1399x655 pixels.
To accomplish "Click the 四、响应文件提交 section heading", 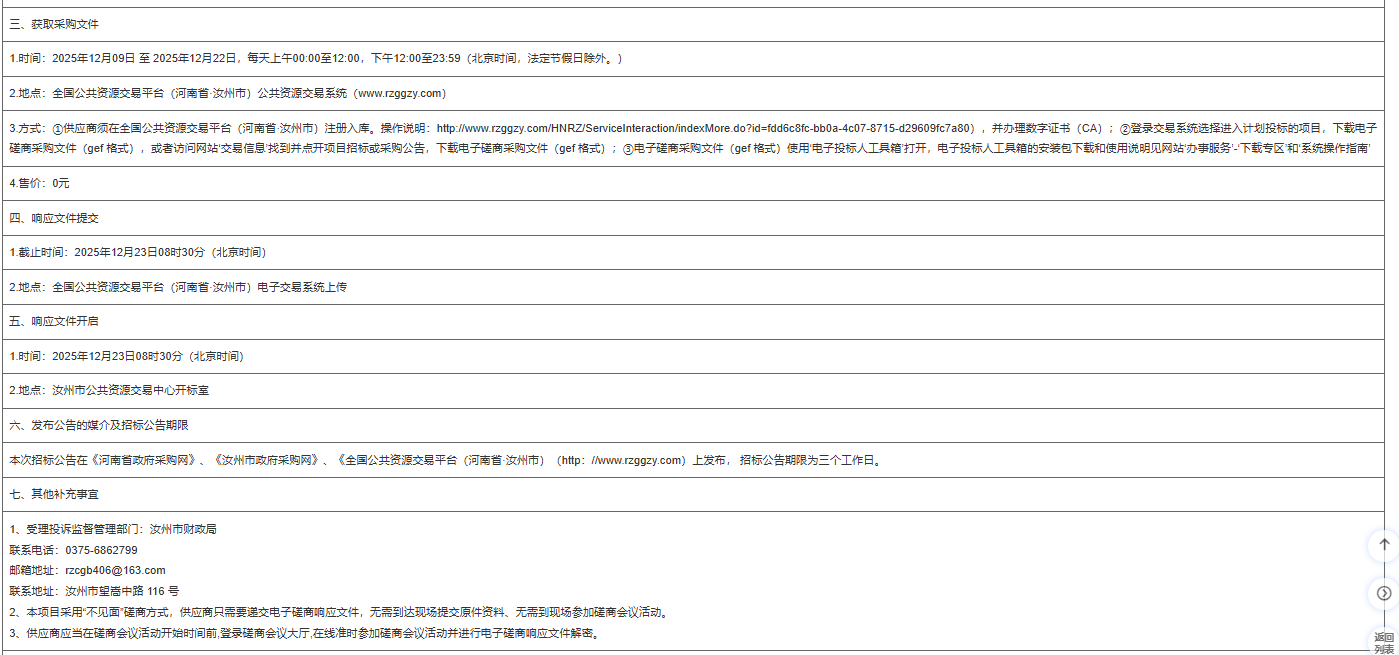I will tap(54, 218).
